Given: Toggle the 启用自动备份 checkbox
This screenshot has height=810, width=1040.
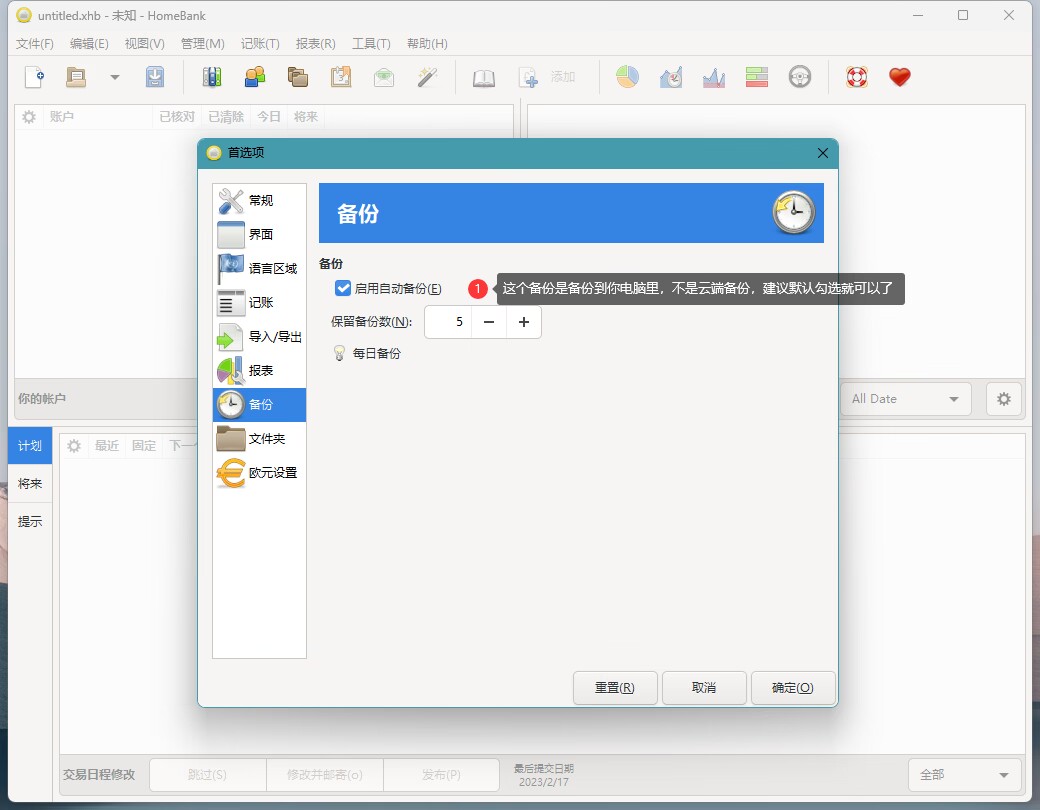Looking at the screenshot, I should point(342,288).
